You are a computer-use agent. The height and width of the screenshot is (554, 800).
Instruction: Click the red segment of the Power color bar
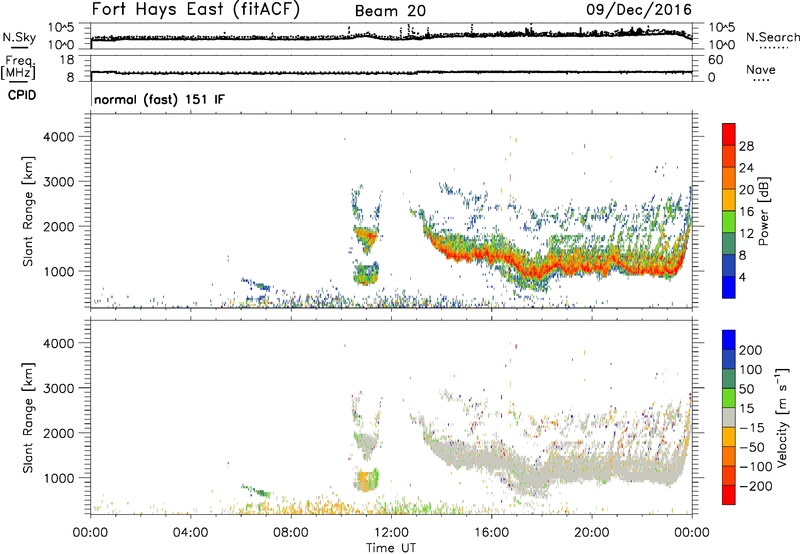729,134
